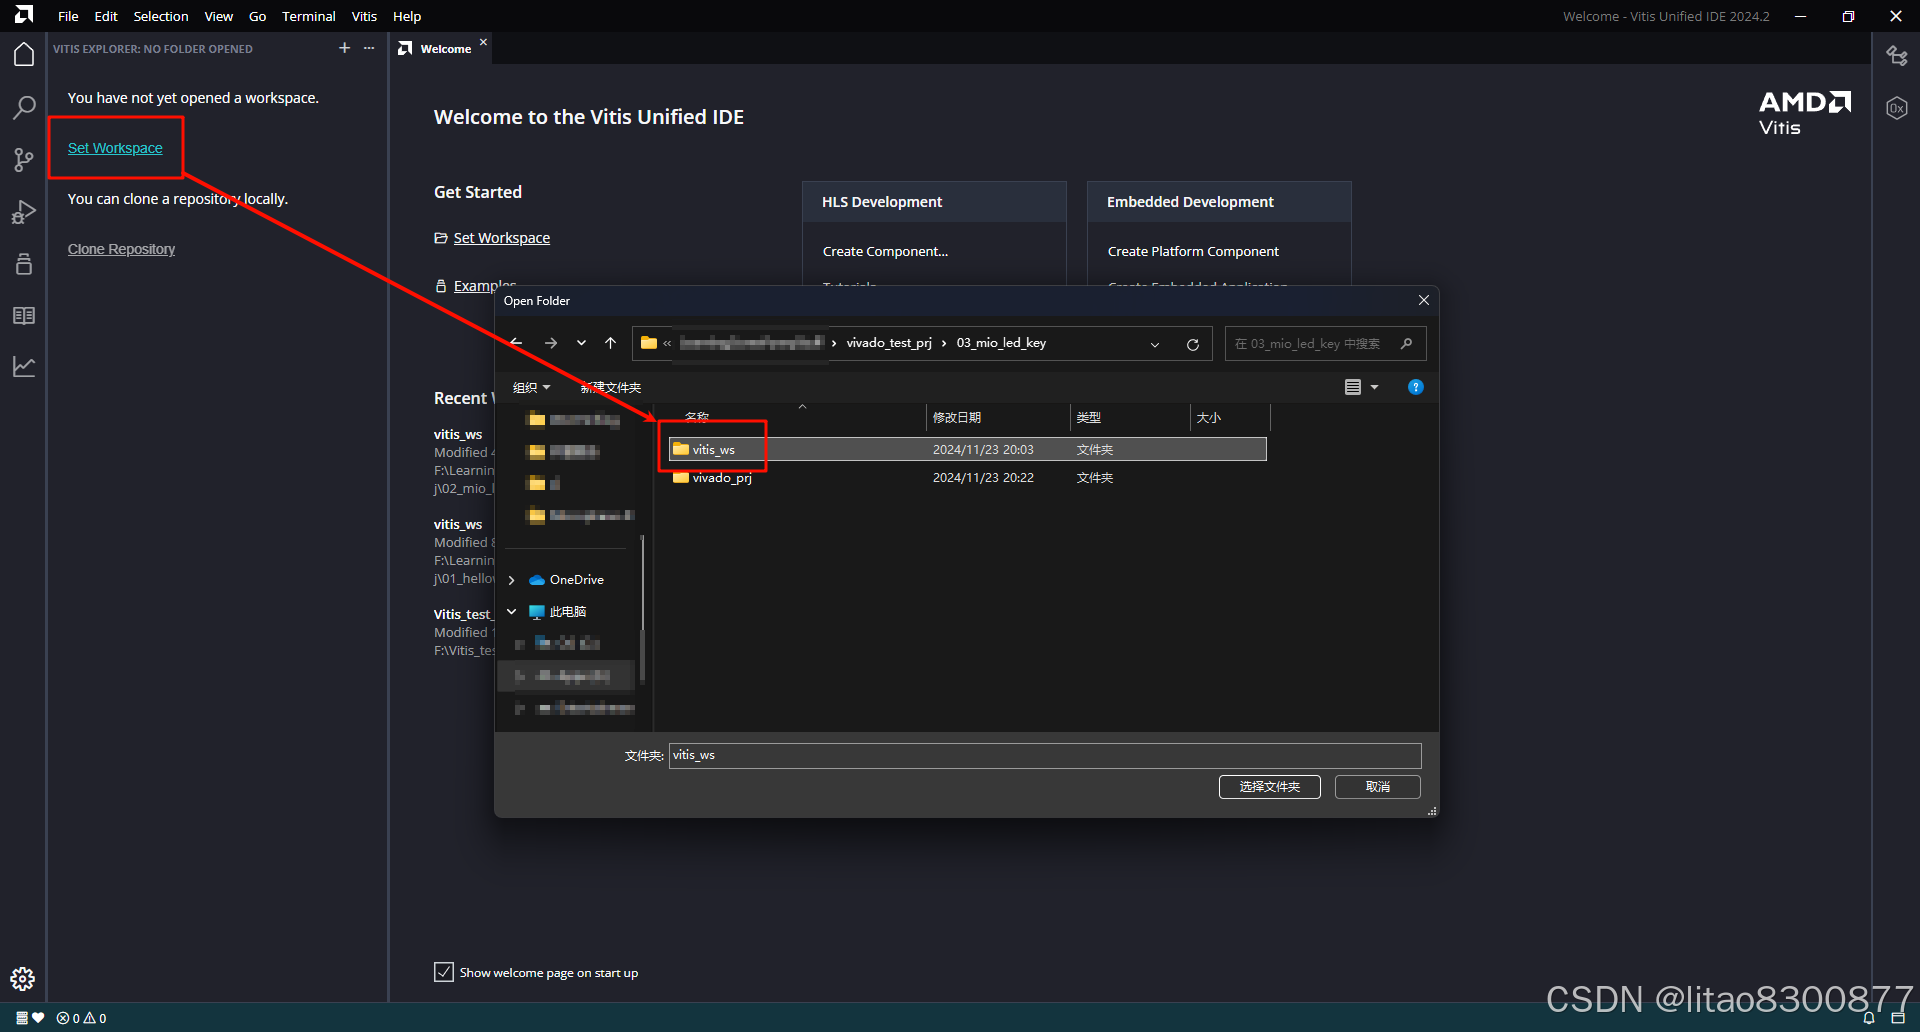Screen dimensions: 1920x1032
Task: Click Set Workspace under Get Started
Action: tap(502, 238)
